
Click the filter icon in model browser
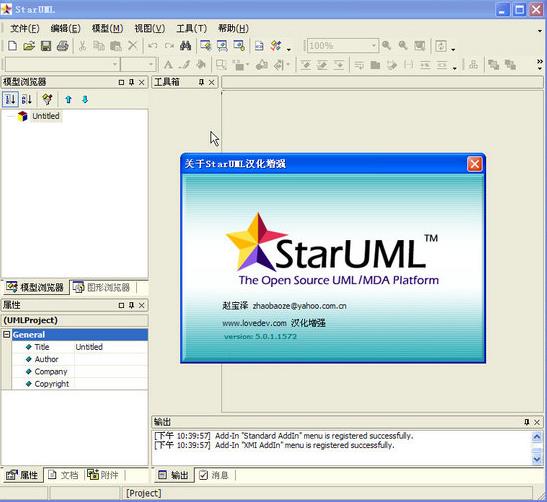(x=47, y=99)
